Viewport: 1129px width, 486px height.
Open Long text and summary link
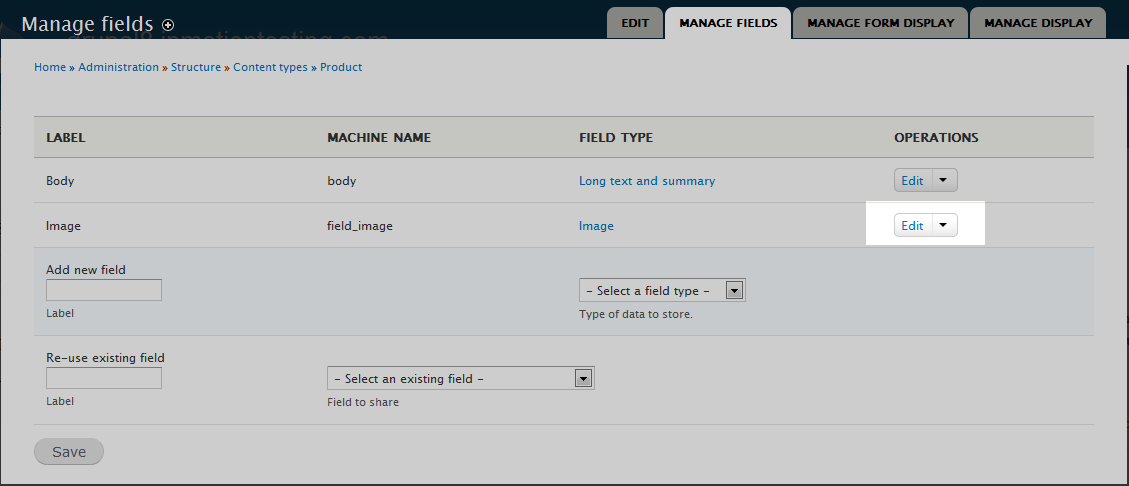pos(647,181)
